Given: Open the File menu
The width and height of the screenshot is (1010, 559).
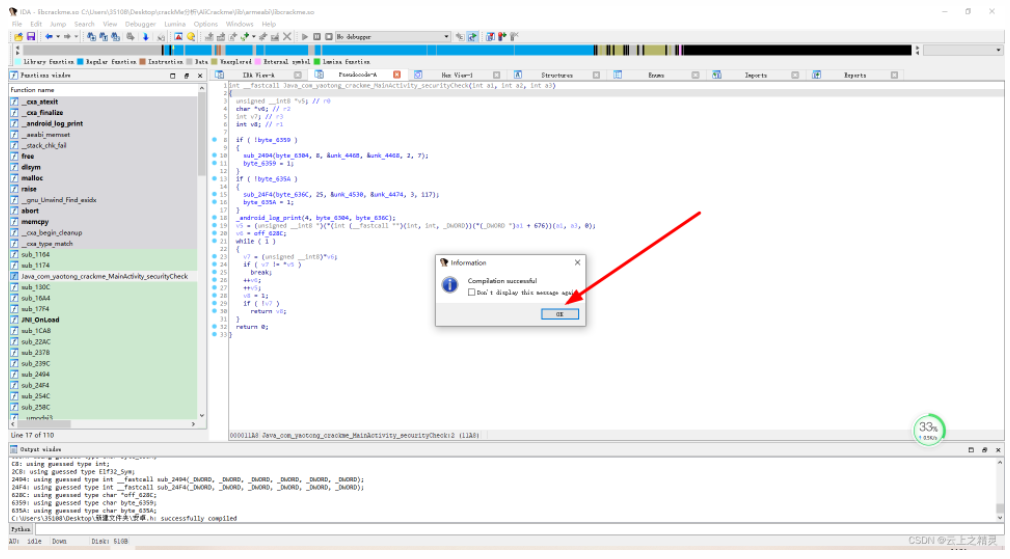Looking at the screenshot, I should [x=17, y=24].
